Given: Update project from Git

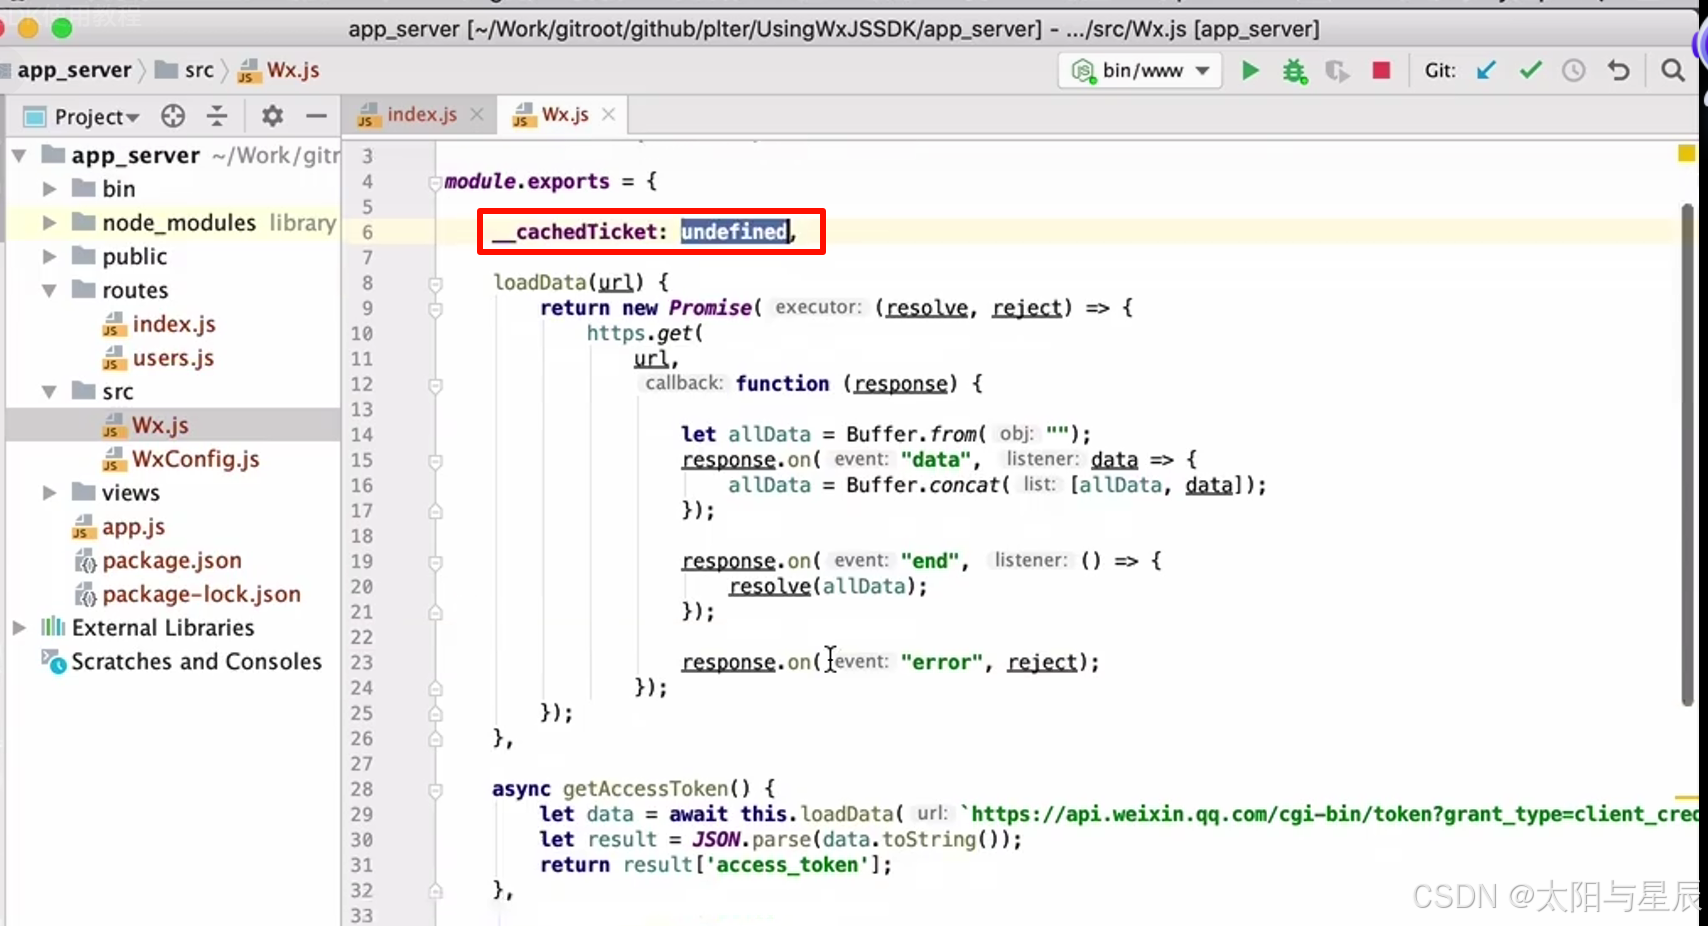Looking at the screenshot, I should pos(1486,70).
